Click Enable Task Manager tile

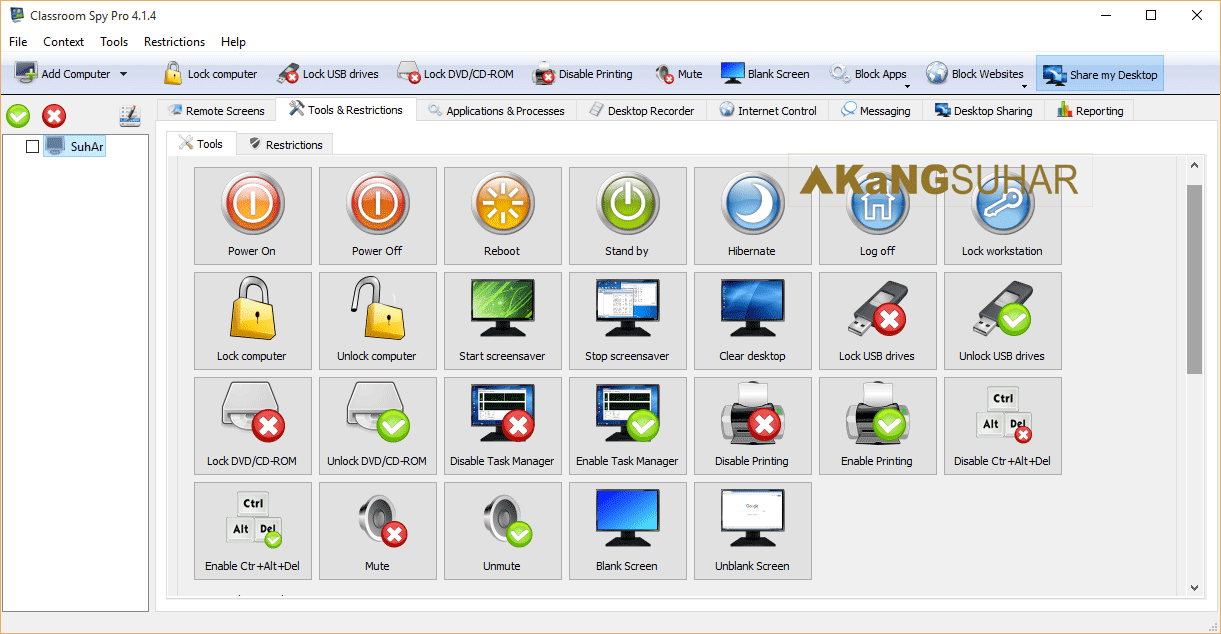click(x=627, y=425)
